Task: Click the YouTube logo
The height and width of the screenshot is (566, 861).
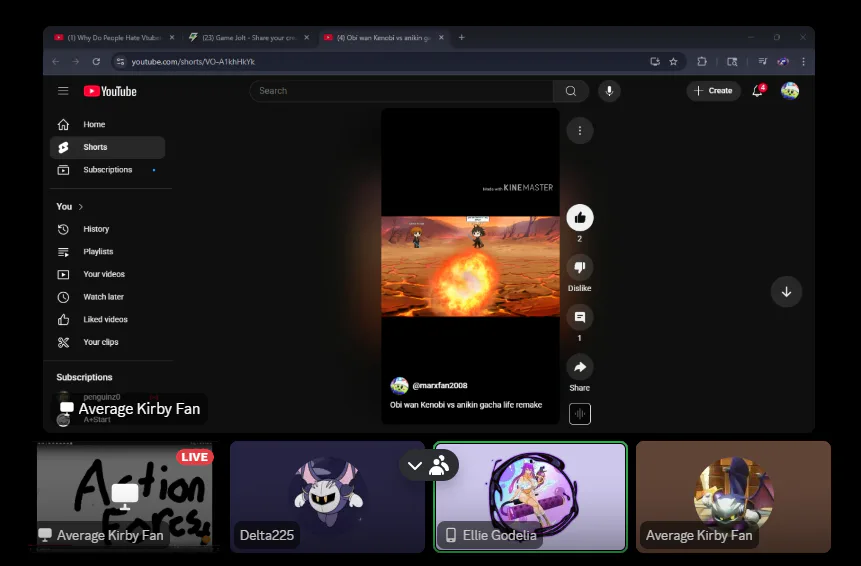Action: (x=110, y=91)
